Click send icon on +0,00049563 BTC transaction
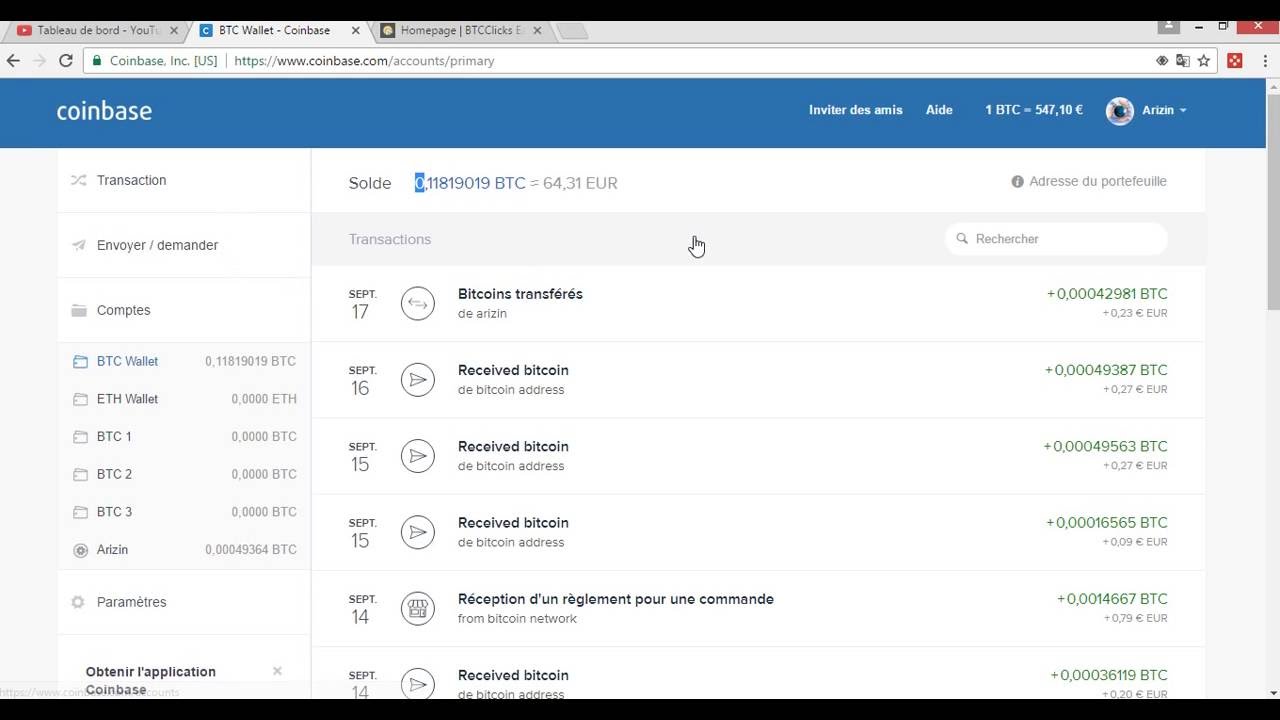This screenshot has width=1280, height=720. [x=418, y=455]
